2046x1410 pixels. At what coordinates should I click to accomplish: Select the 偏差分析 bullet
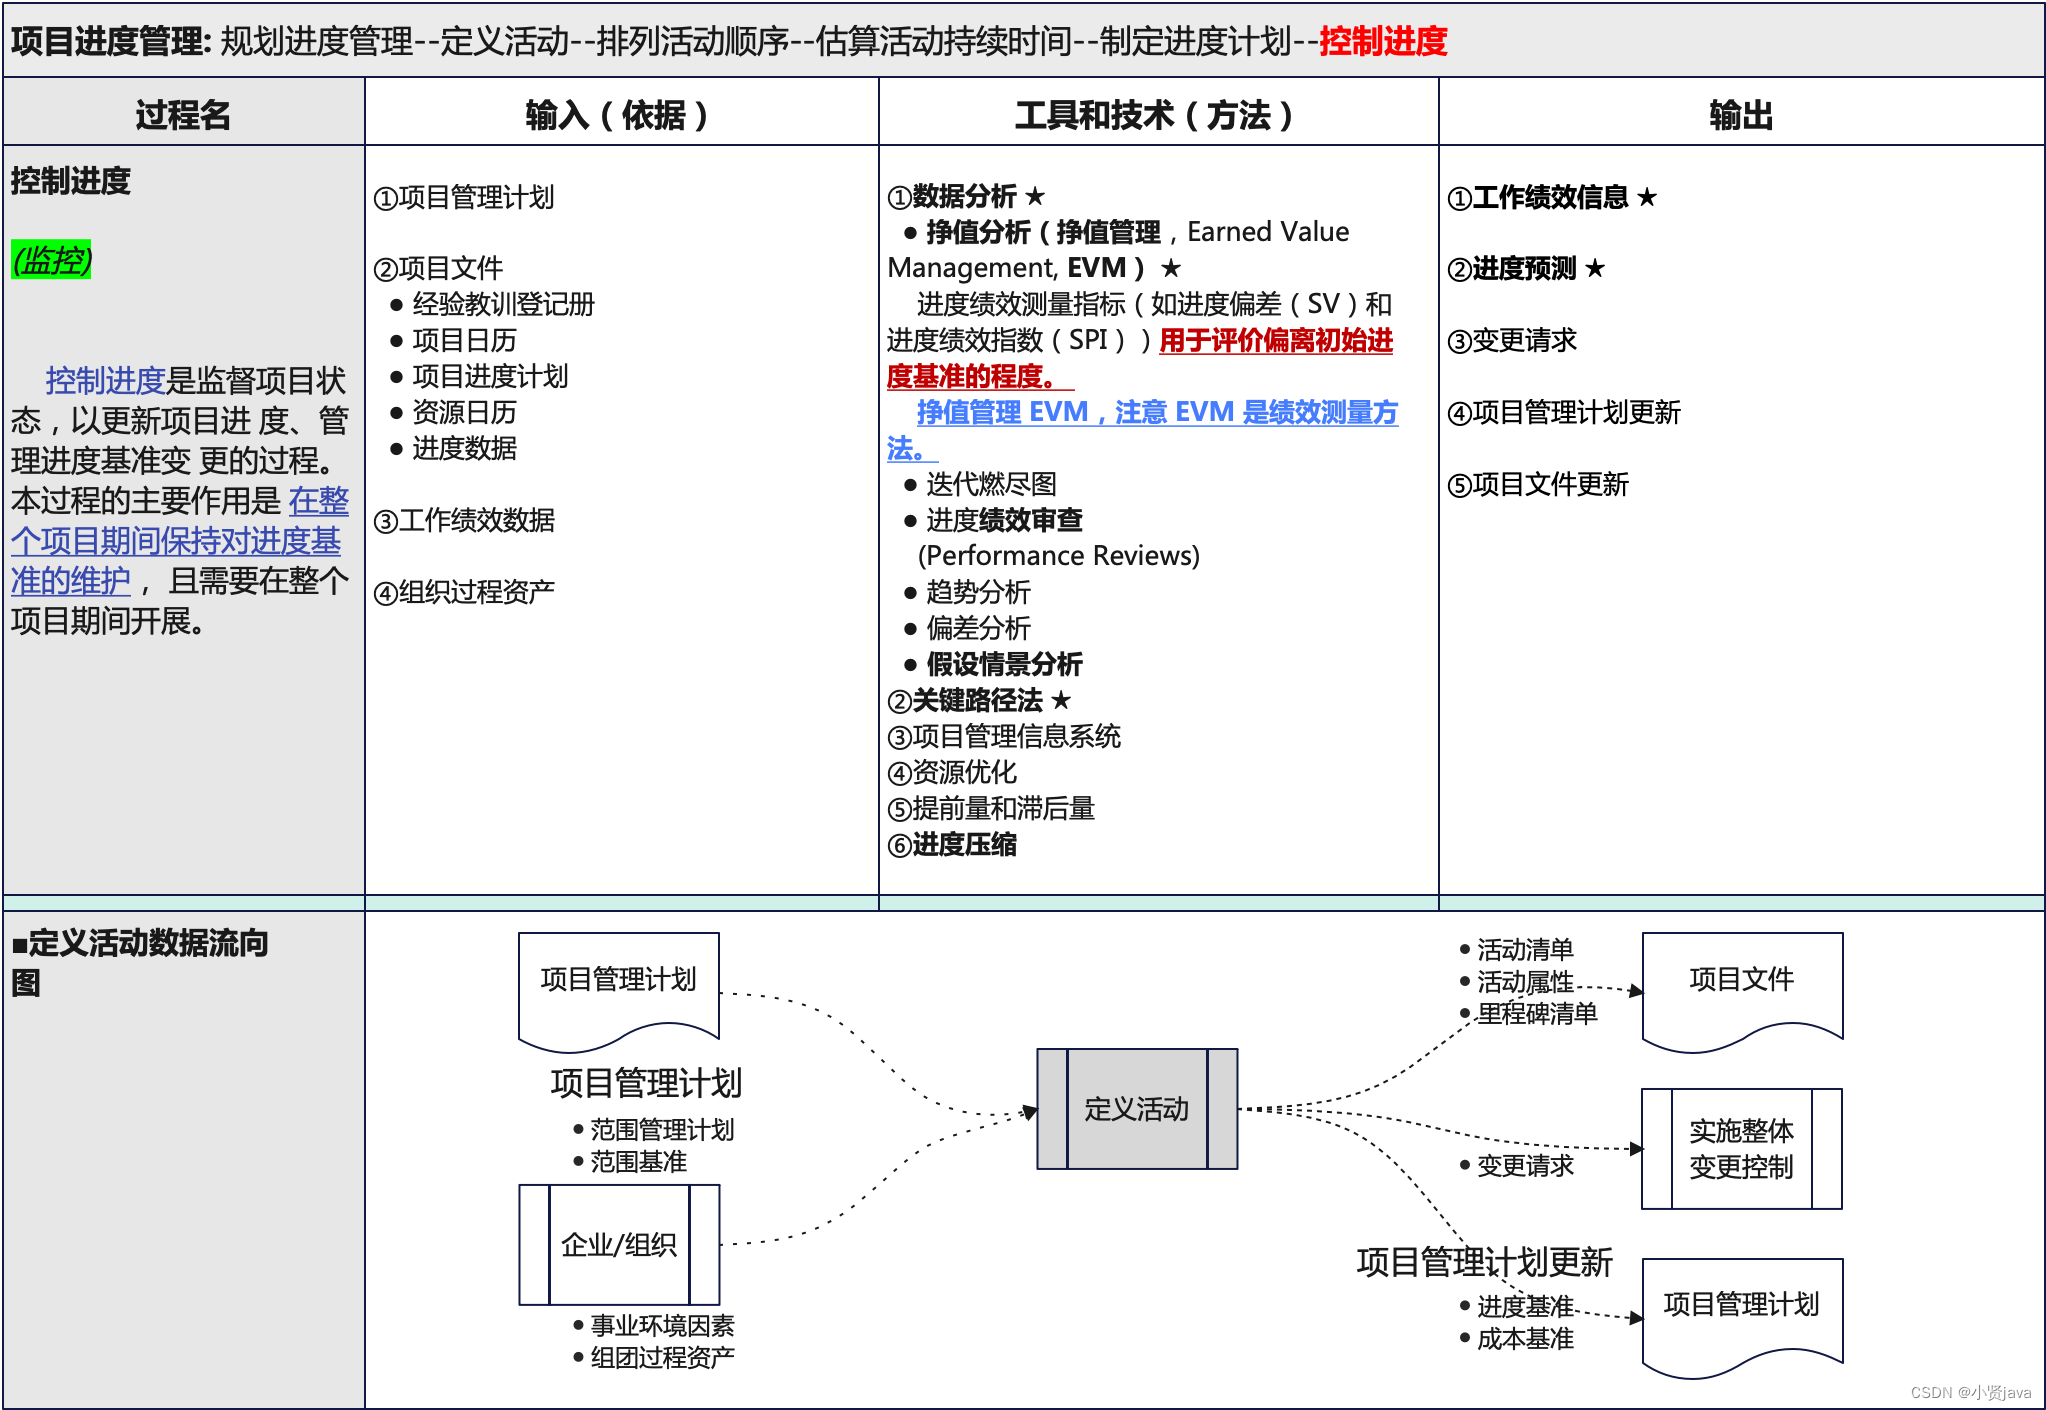tap(967, 628)
